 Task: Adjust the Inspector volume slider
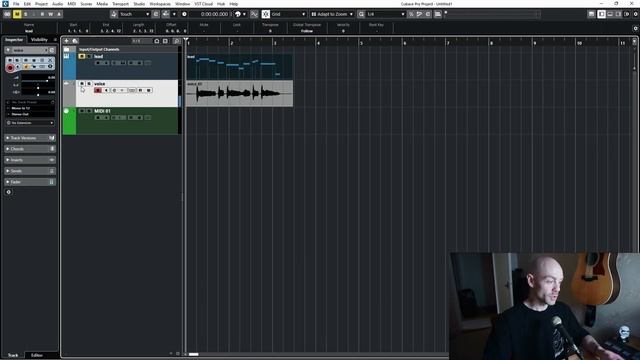[x=38, y=81]
